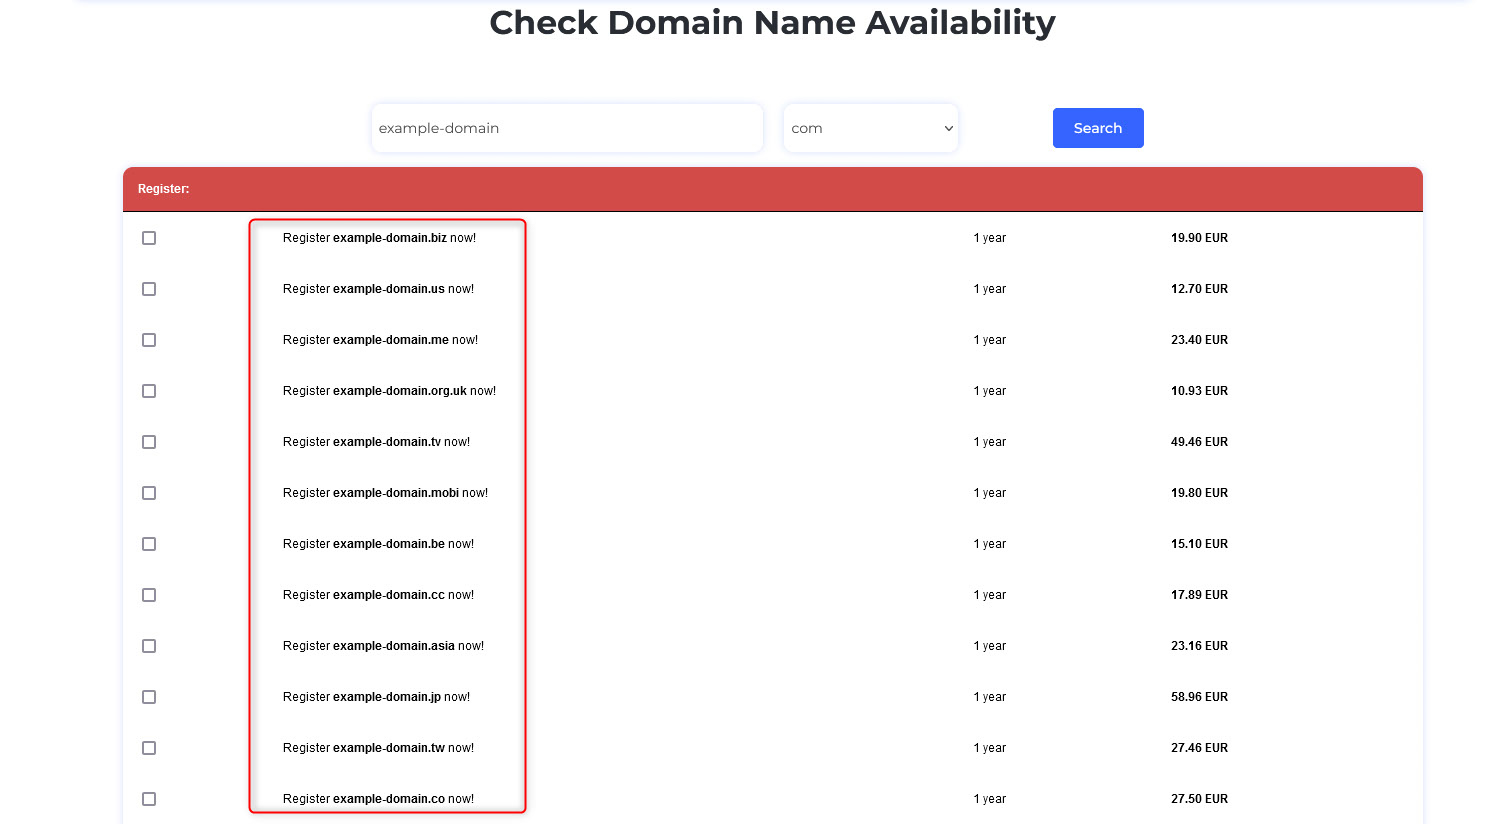Click Register example-domain.me now
This screenshot has height=824, width=1487.
point(380,340)
